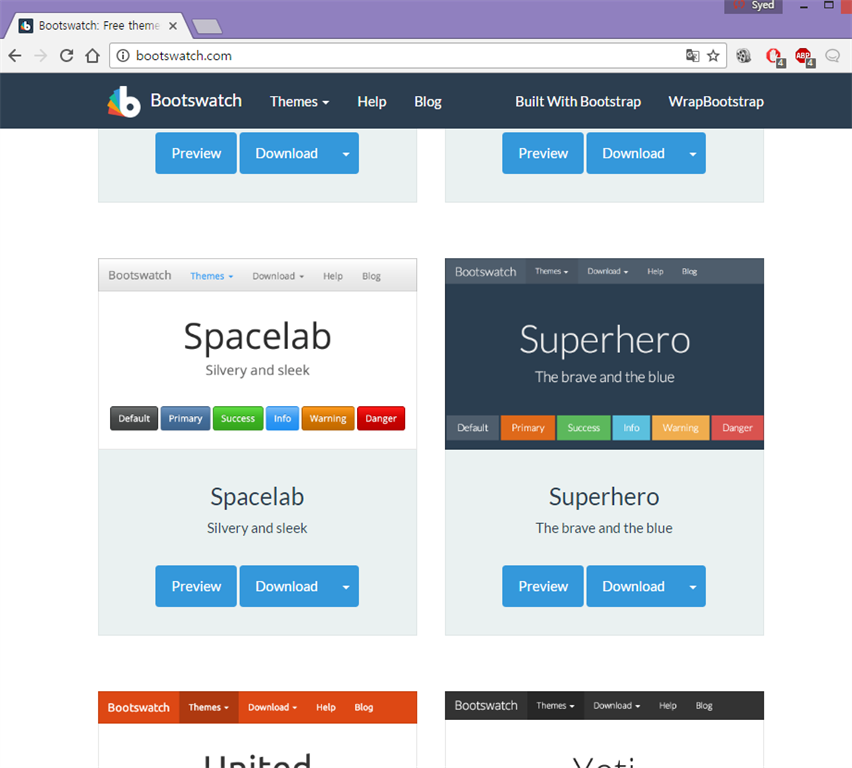852x768 pixels.
Task: Click the Bootswatch logo icon
Action: [x=124, y=102]
